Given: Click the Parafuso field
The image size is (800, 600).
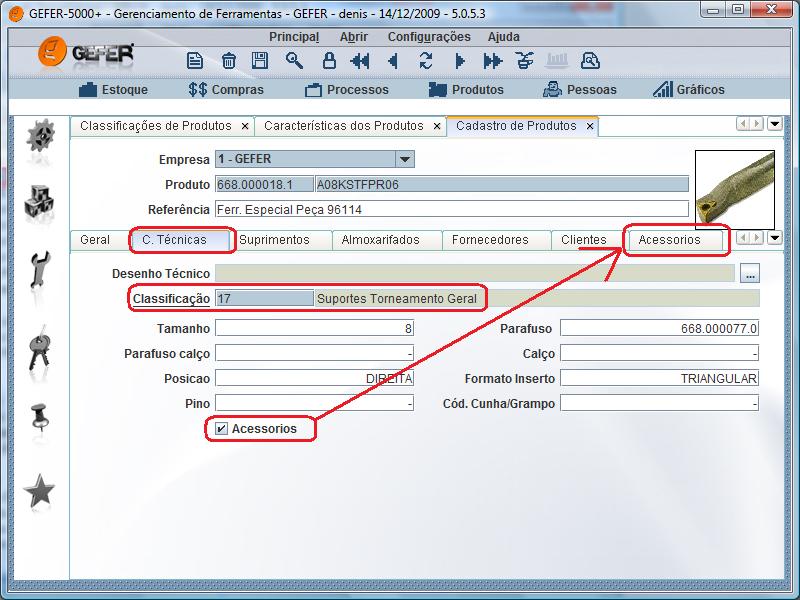Looking at the screenshot, I should 660,329.
